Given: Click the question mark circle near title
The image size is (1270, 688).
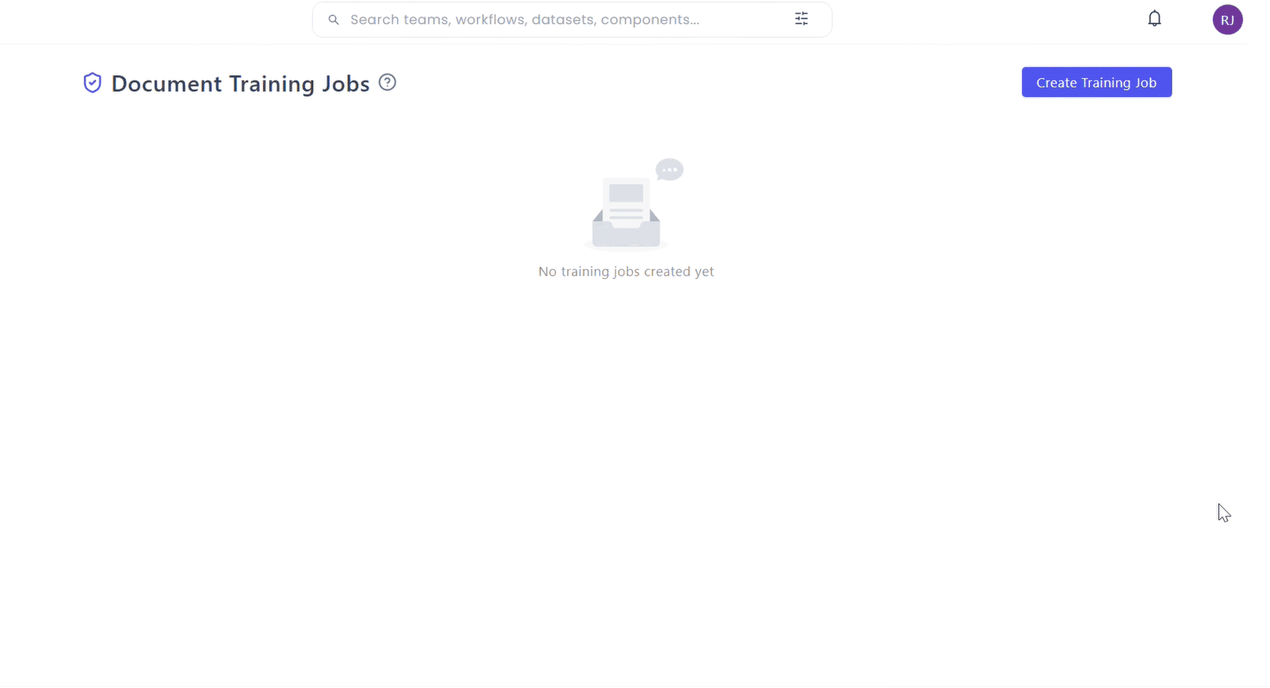Looking at the screenshot, I should (388, 83).
